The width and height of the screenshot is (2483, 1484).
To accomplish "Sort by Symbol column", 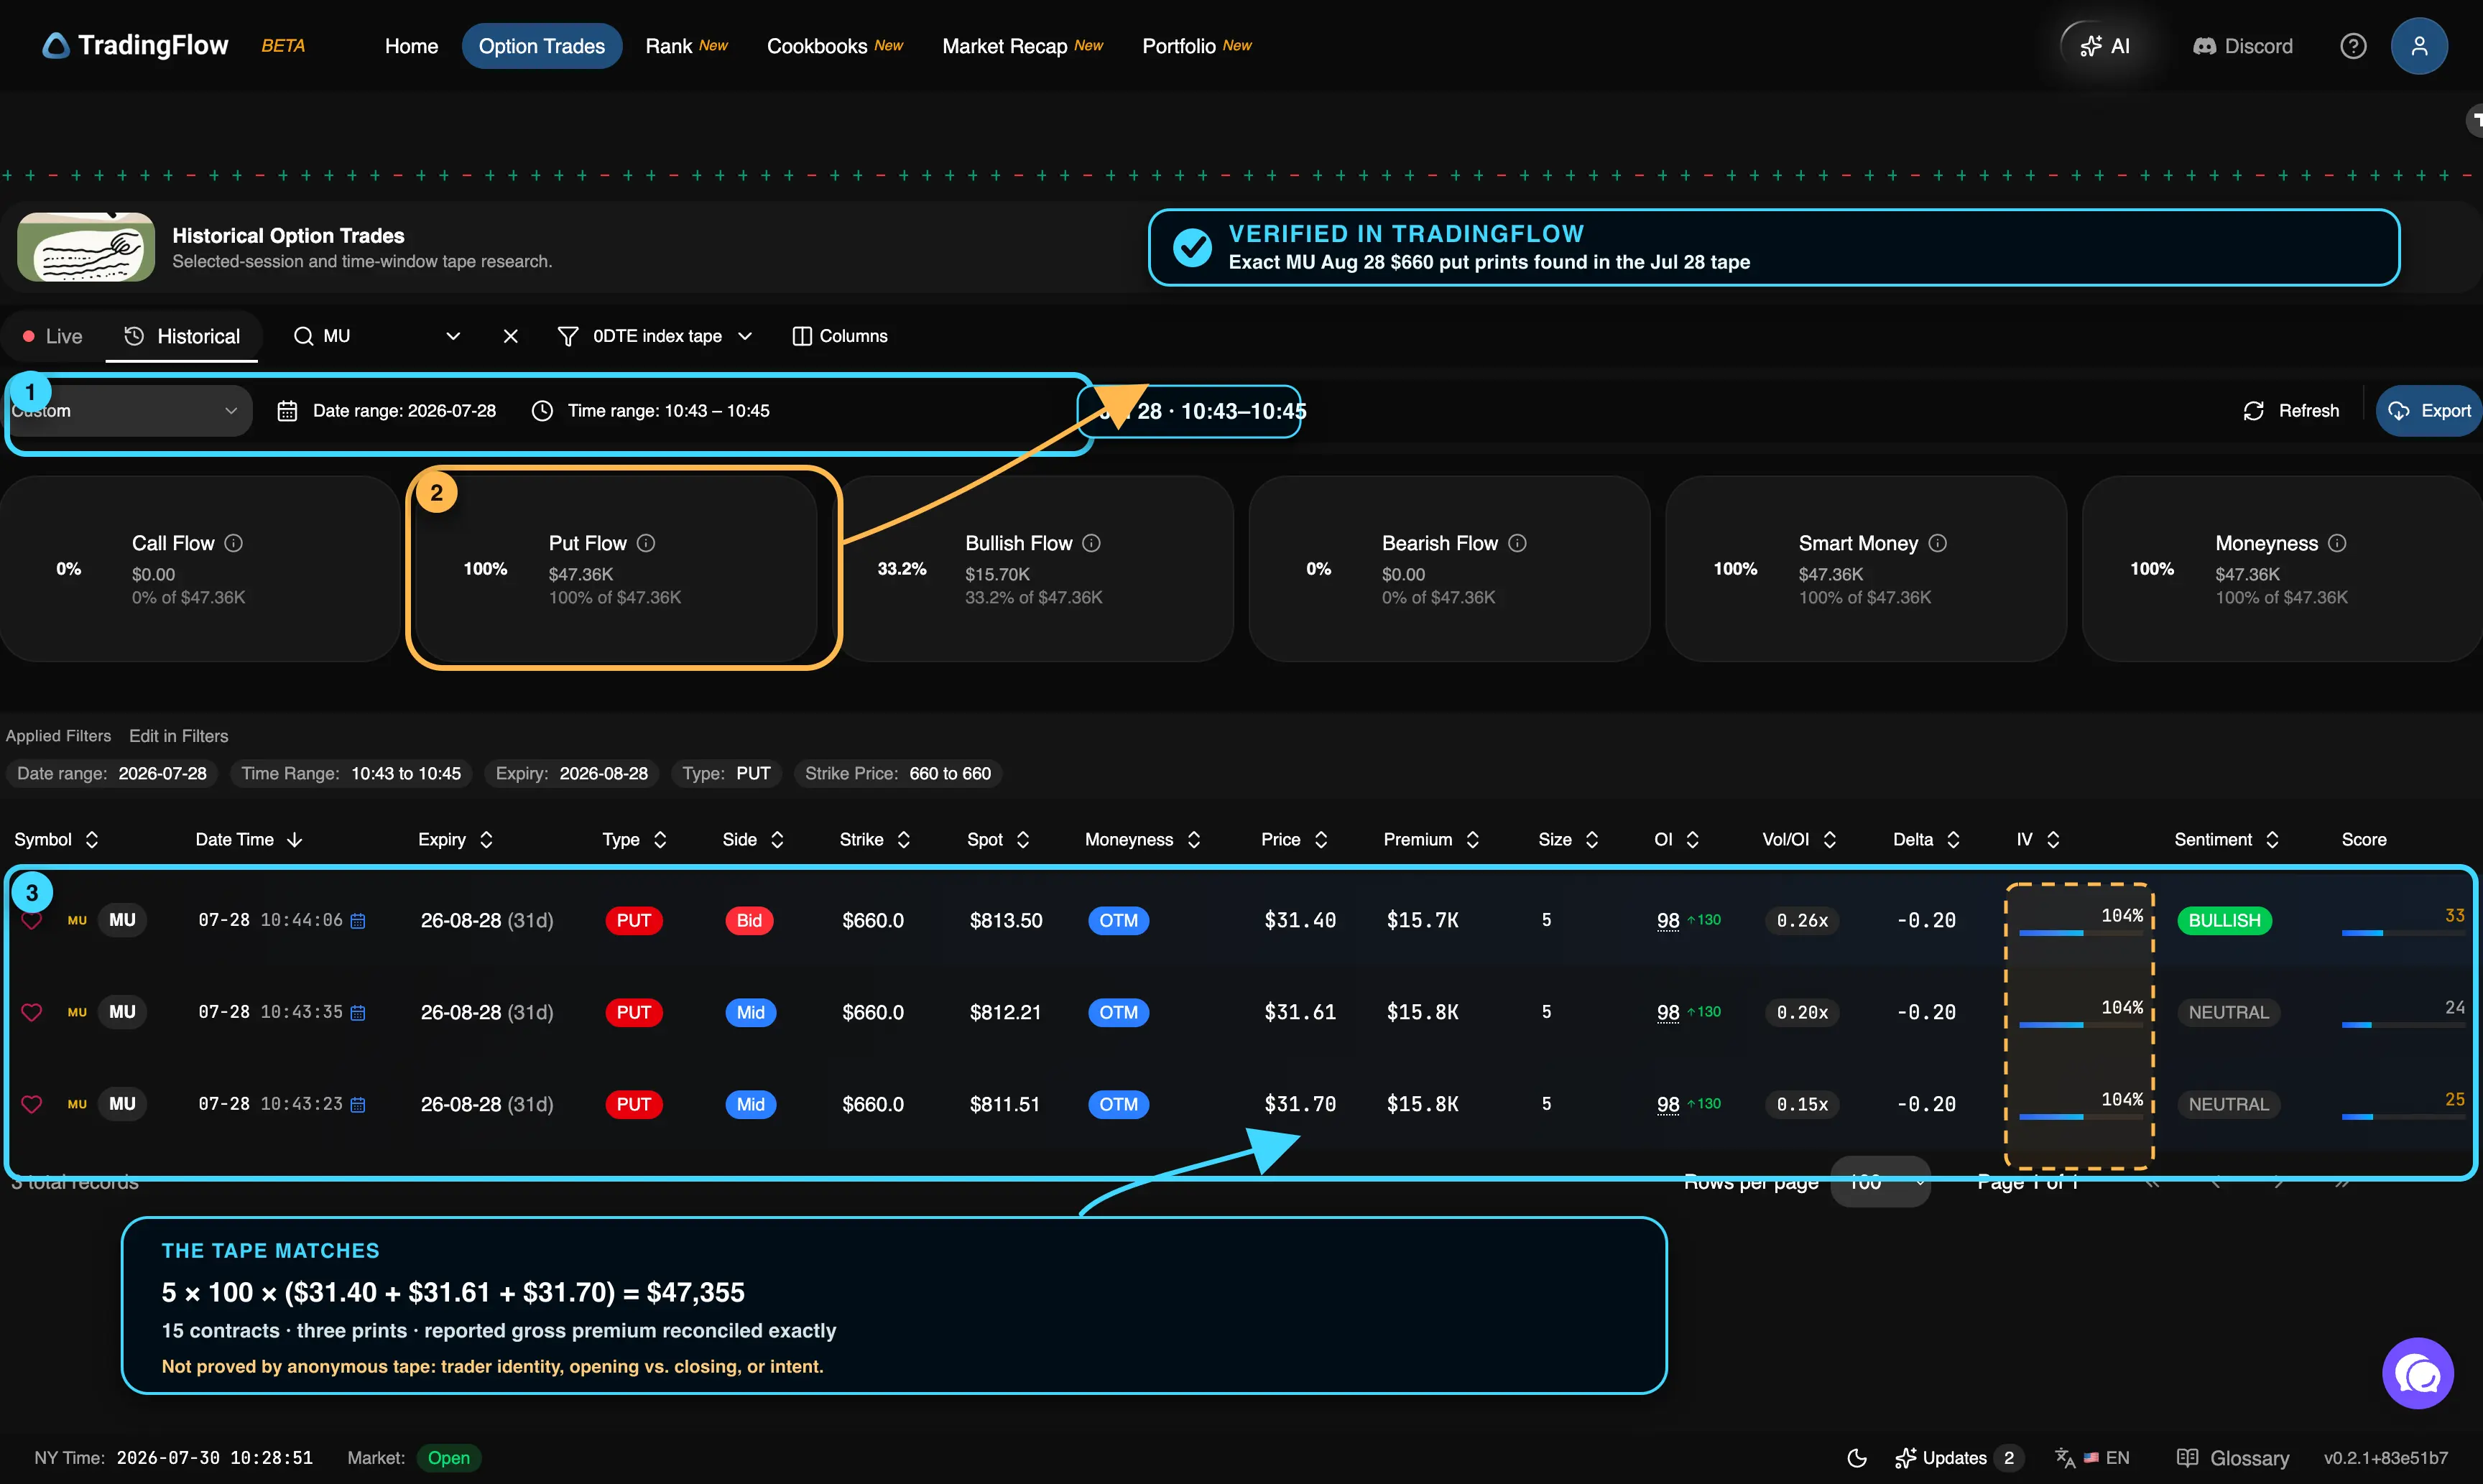I will (56, 840).
